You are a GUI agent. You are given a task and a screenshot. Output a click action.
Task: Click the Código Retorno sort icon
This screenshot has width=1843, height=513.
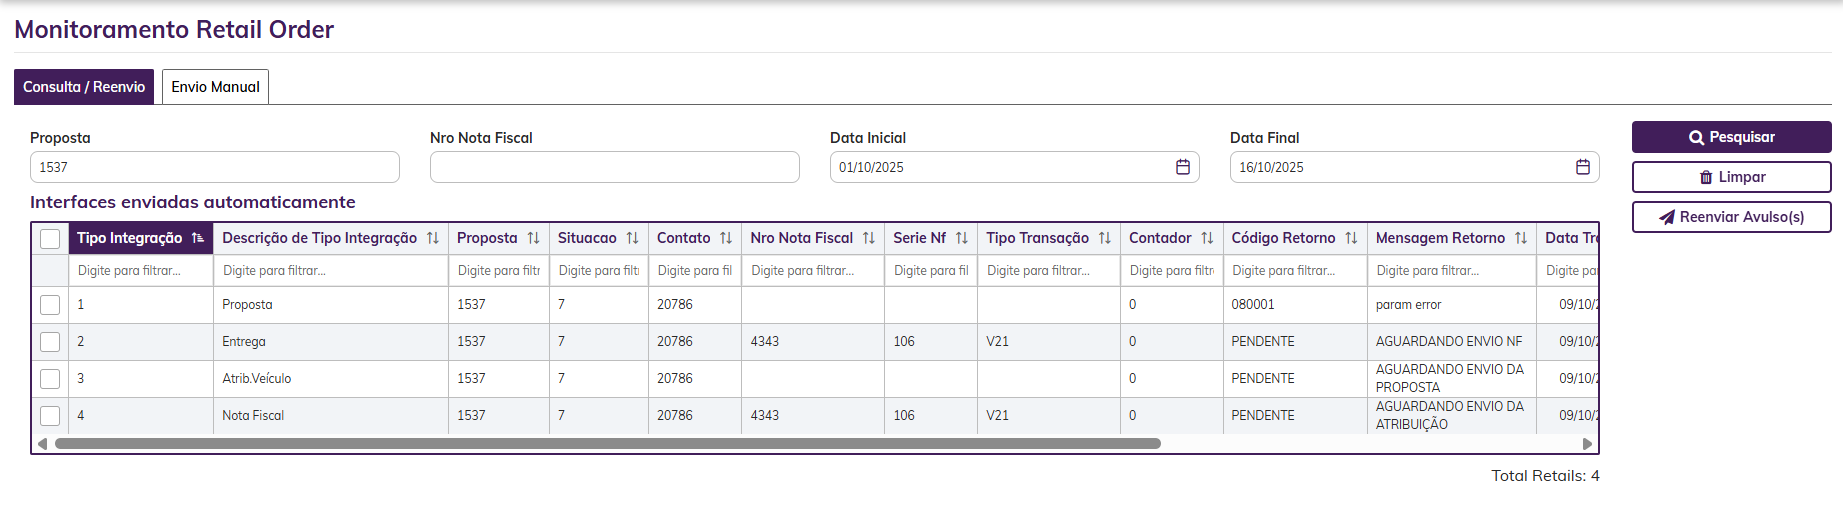pos(1351,238)
